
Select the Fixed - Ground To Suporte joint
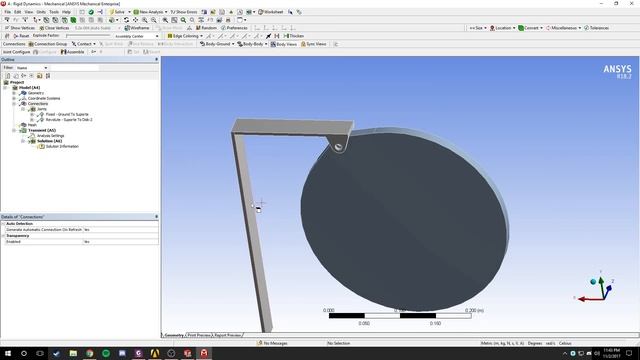67,114
